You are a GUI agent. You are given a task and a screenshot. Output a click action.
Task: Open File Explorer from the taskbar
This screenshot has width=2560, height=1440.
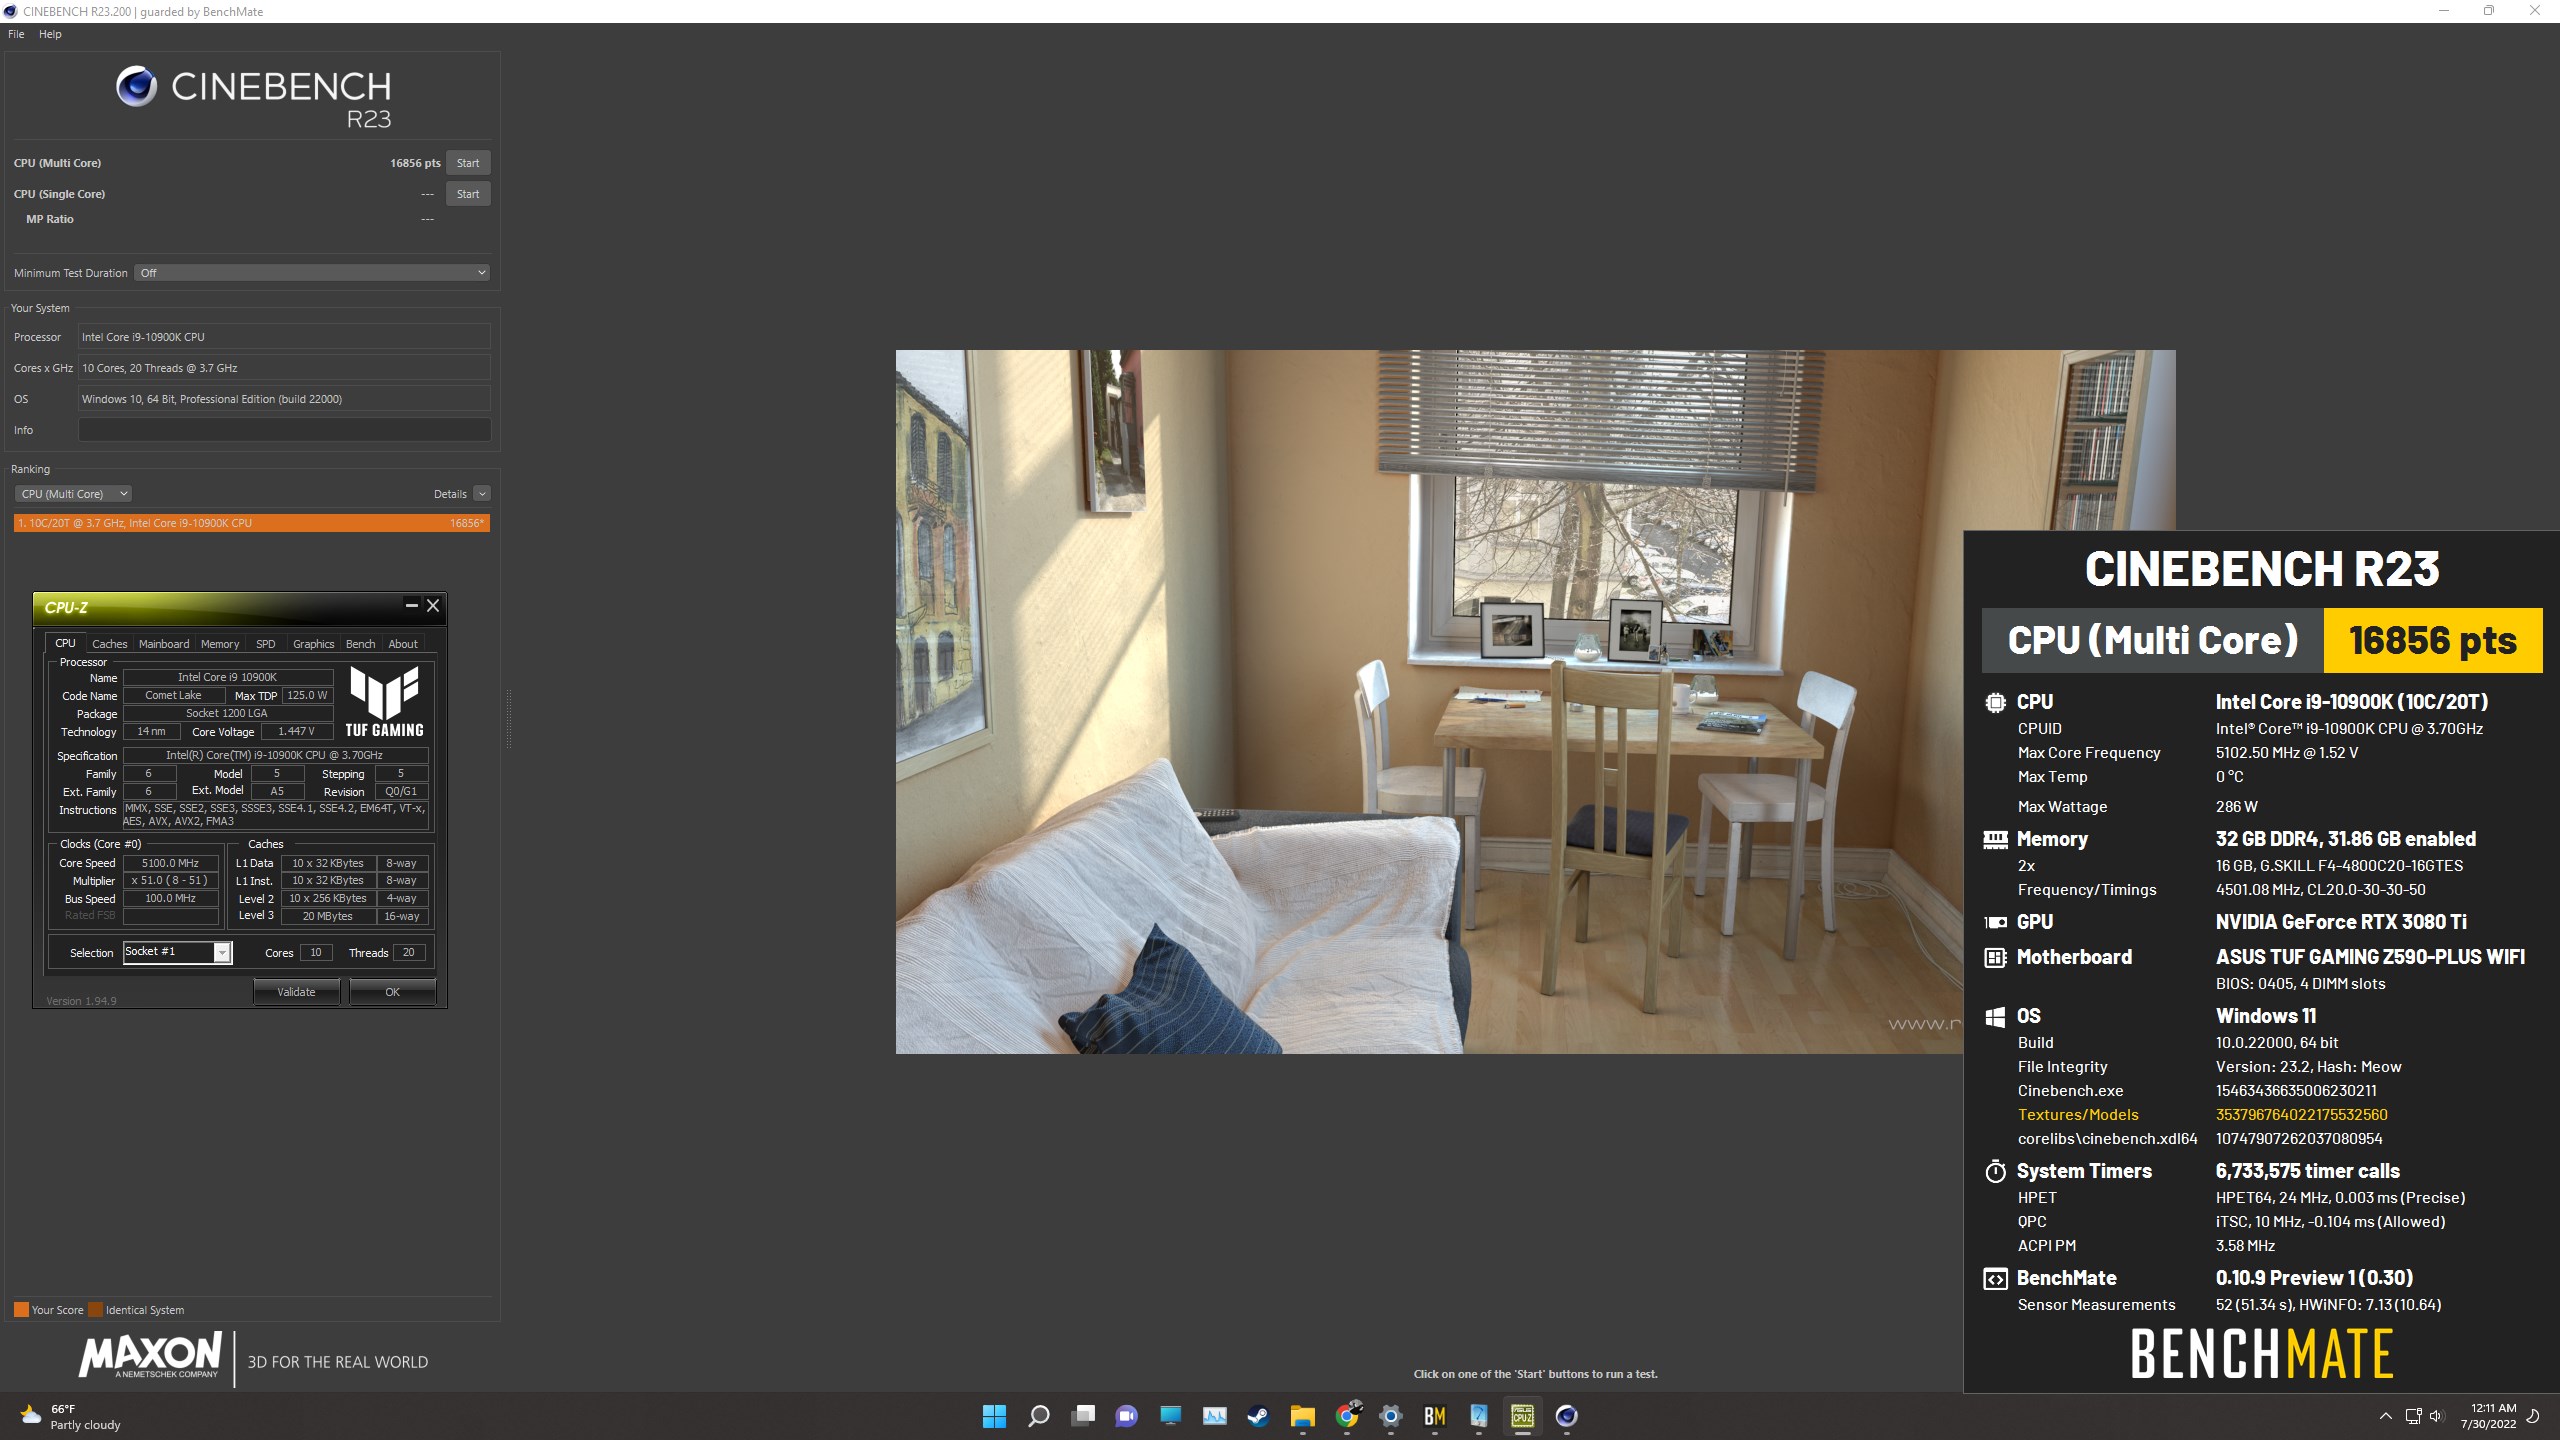(1302, 1416)
